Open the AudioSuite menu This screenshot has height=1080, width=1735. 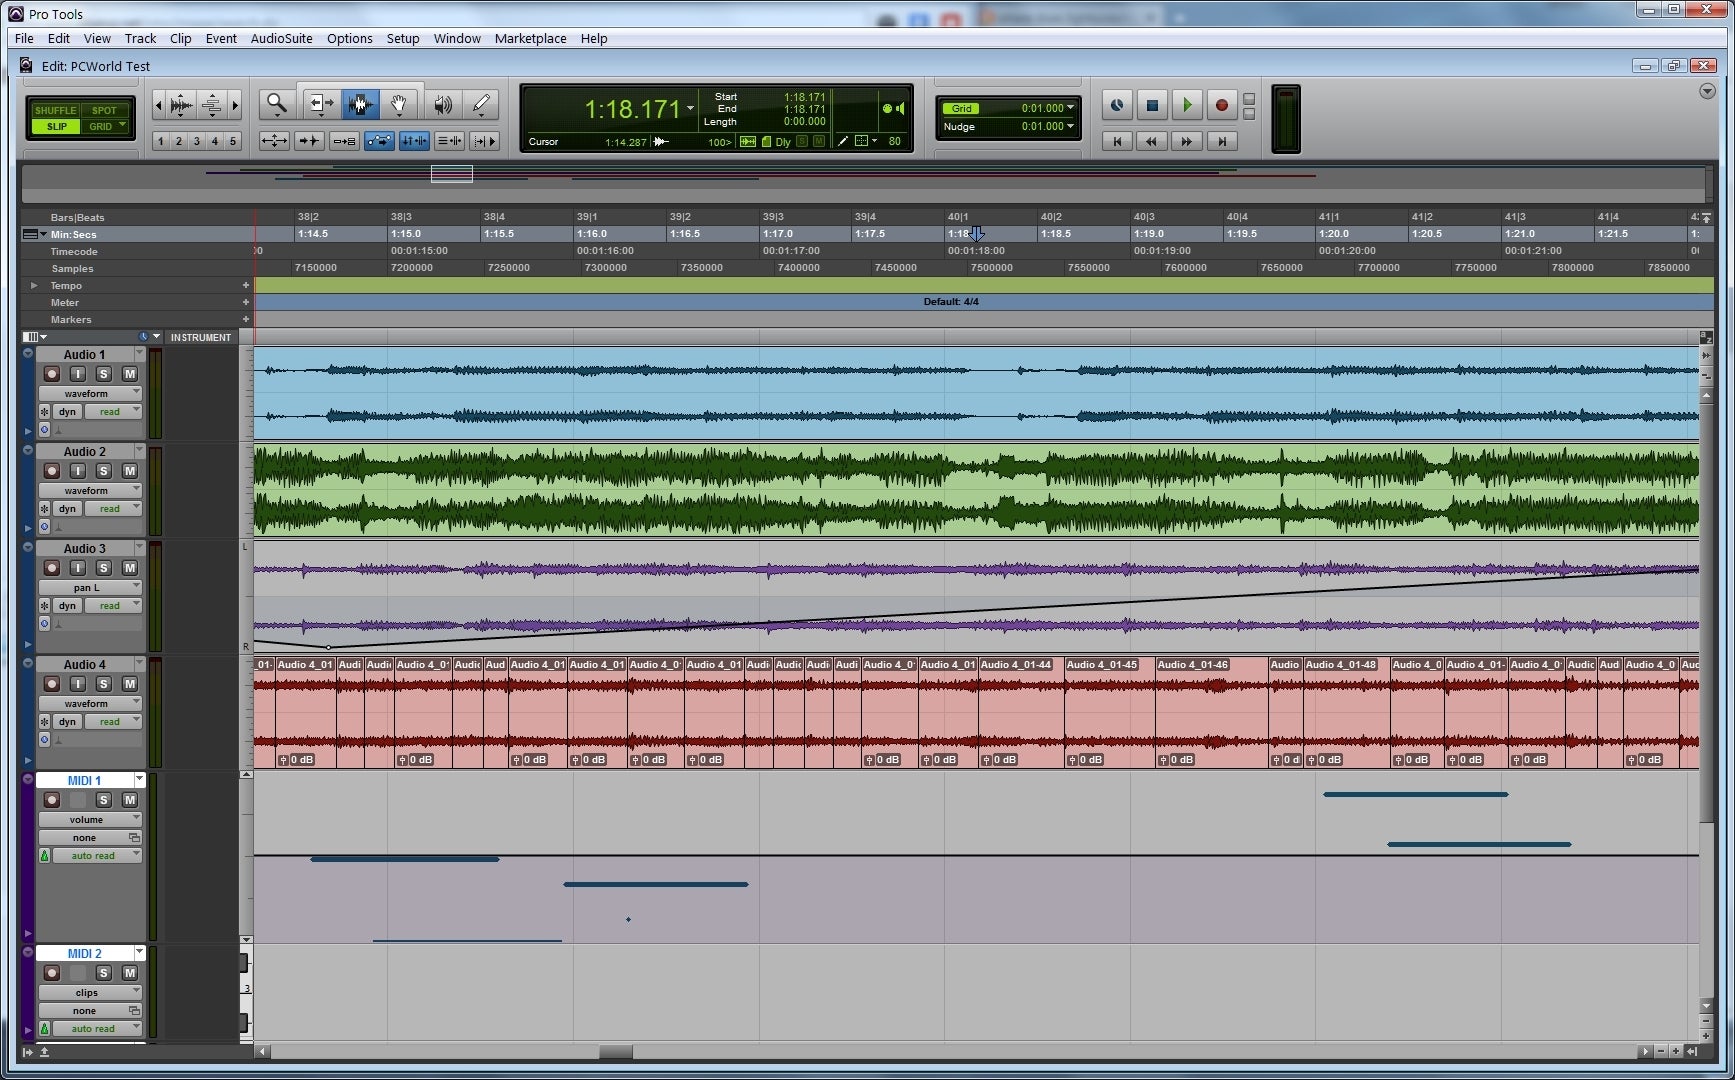tap(281, 38)
